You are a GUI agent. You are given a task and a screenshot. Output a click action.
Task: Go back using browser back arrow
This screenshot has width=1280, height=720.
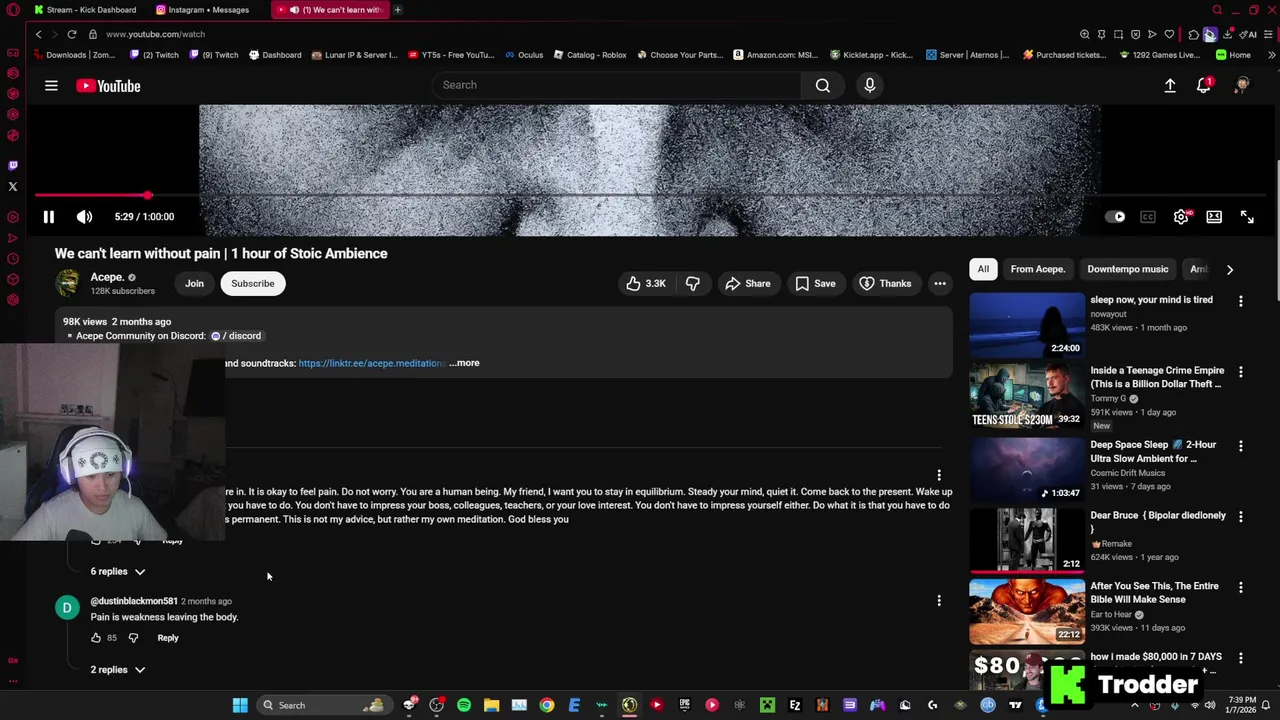(38, 34)
